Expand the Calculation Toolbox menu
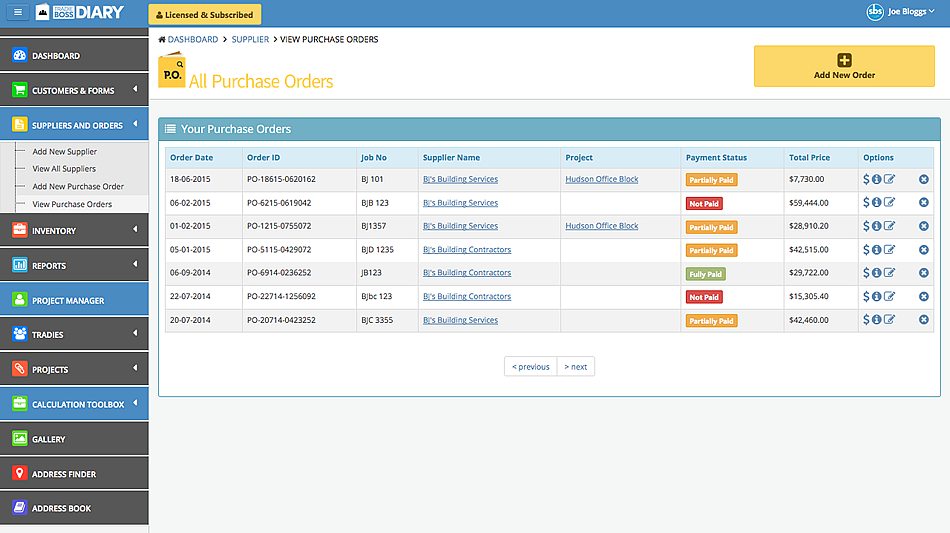950x533 pixels. (x=74, y=404)
